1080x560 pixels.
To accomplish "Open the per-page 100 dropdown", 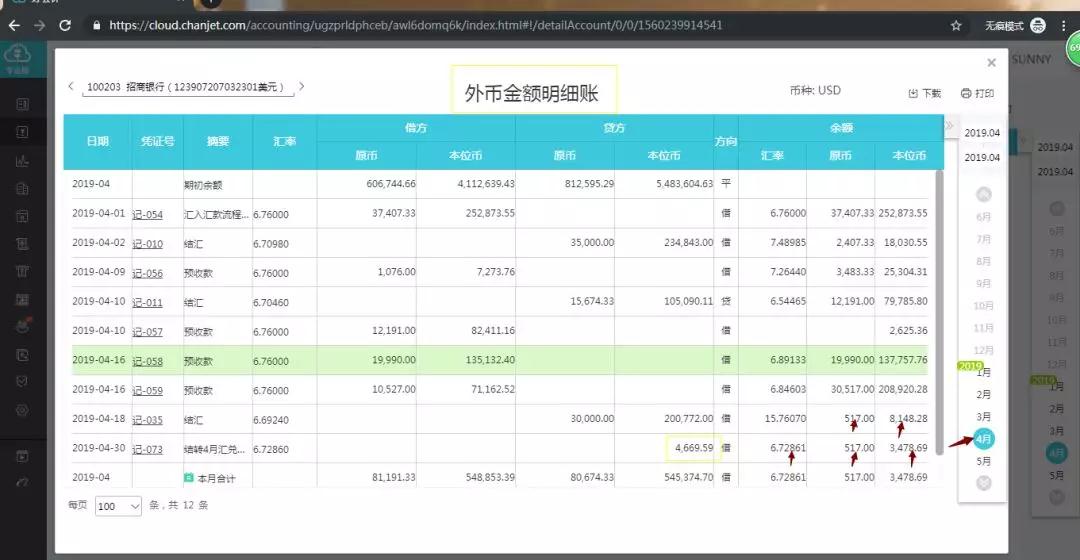I will [118, 506].
